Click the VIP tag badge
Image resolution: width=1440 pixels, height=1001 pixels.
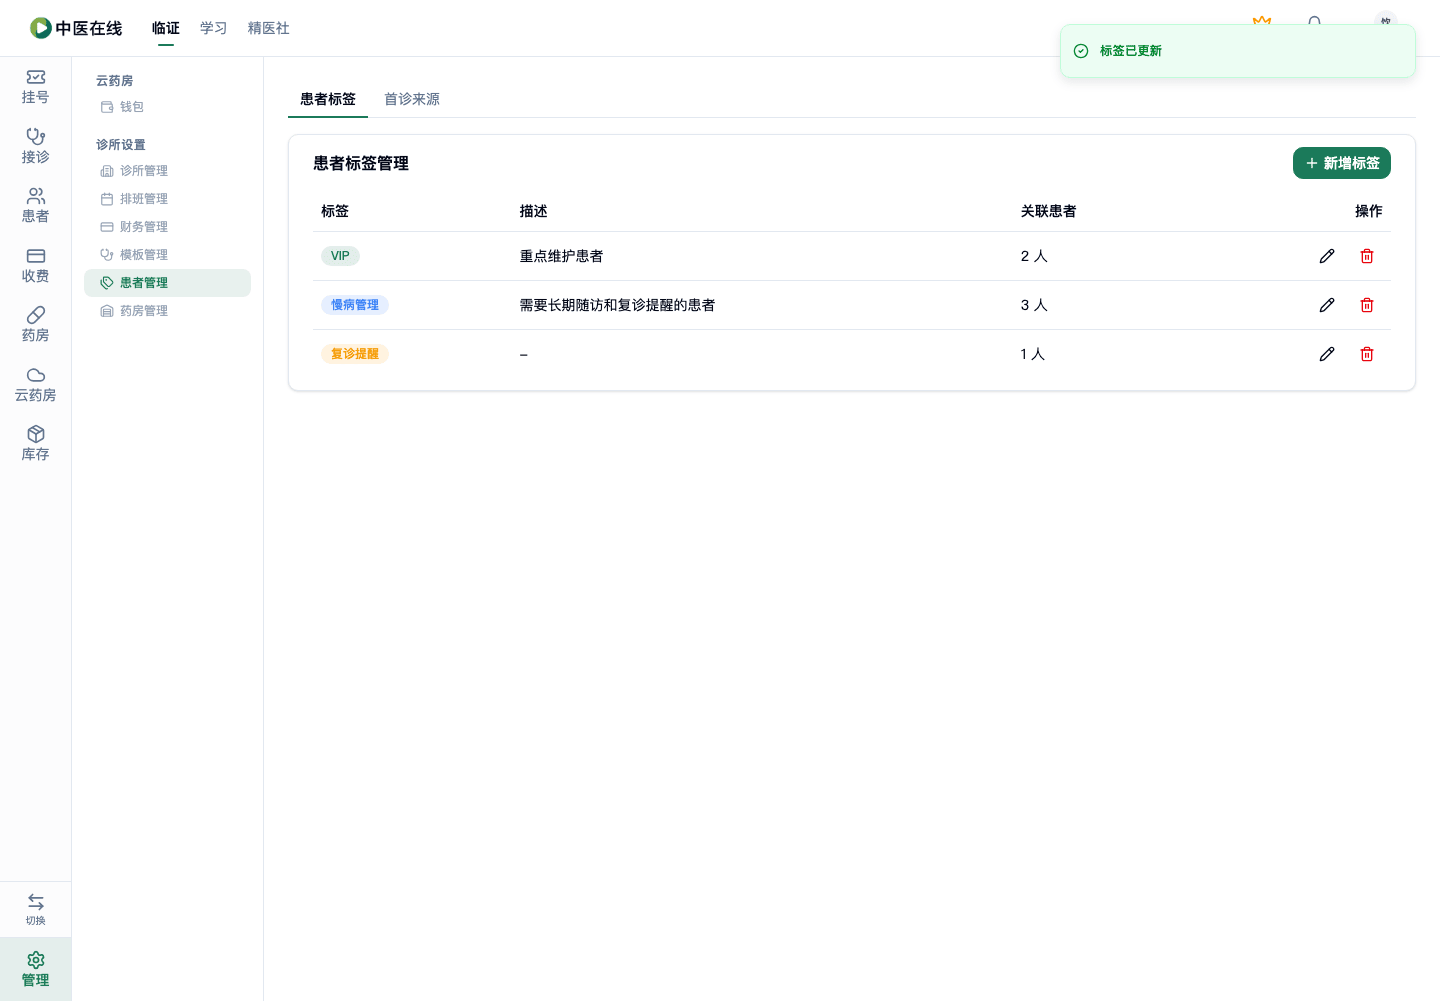point(340,256)
